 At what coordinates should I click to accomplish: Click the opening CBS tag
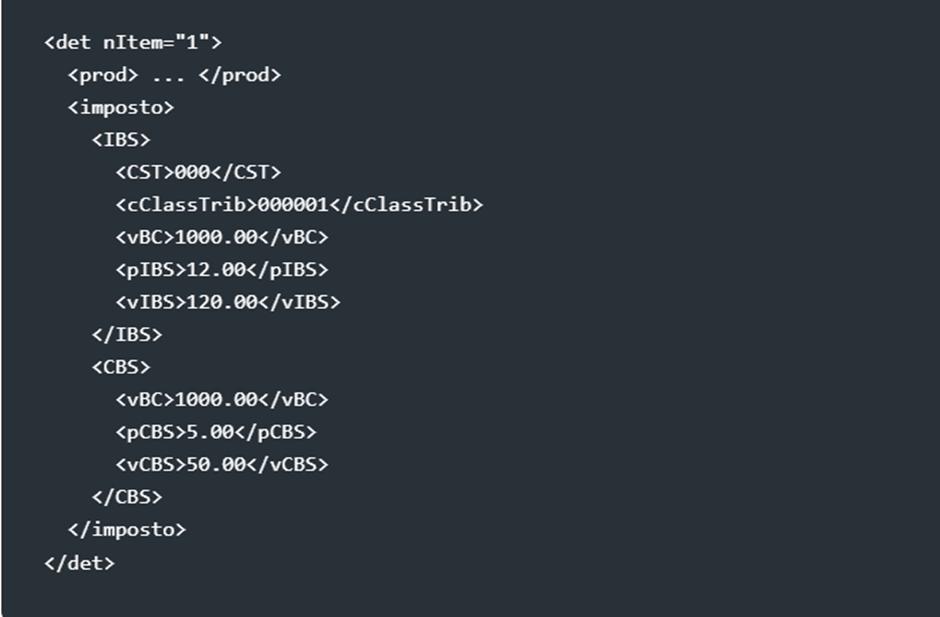pos(120,367)
